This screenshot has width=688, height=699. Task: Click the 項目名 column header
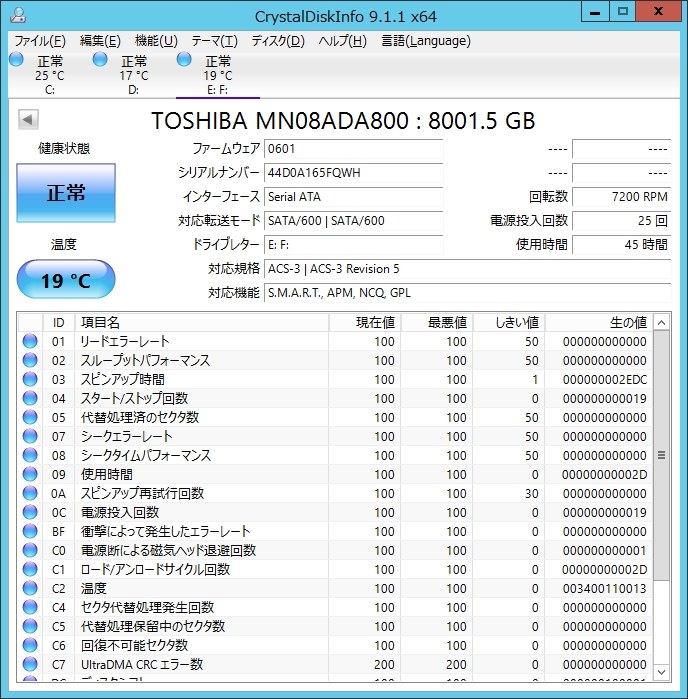[x=202, y=322]
